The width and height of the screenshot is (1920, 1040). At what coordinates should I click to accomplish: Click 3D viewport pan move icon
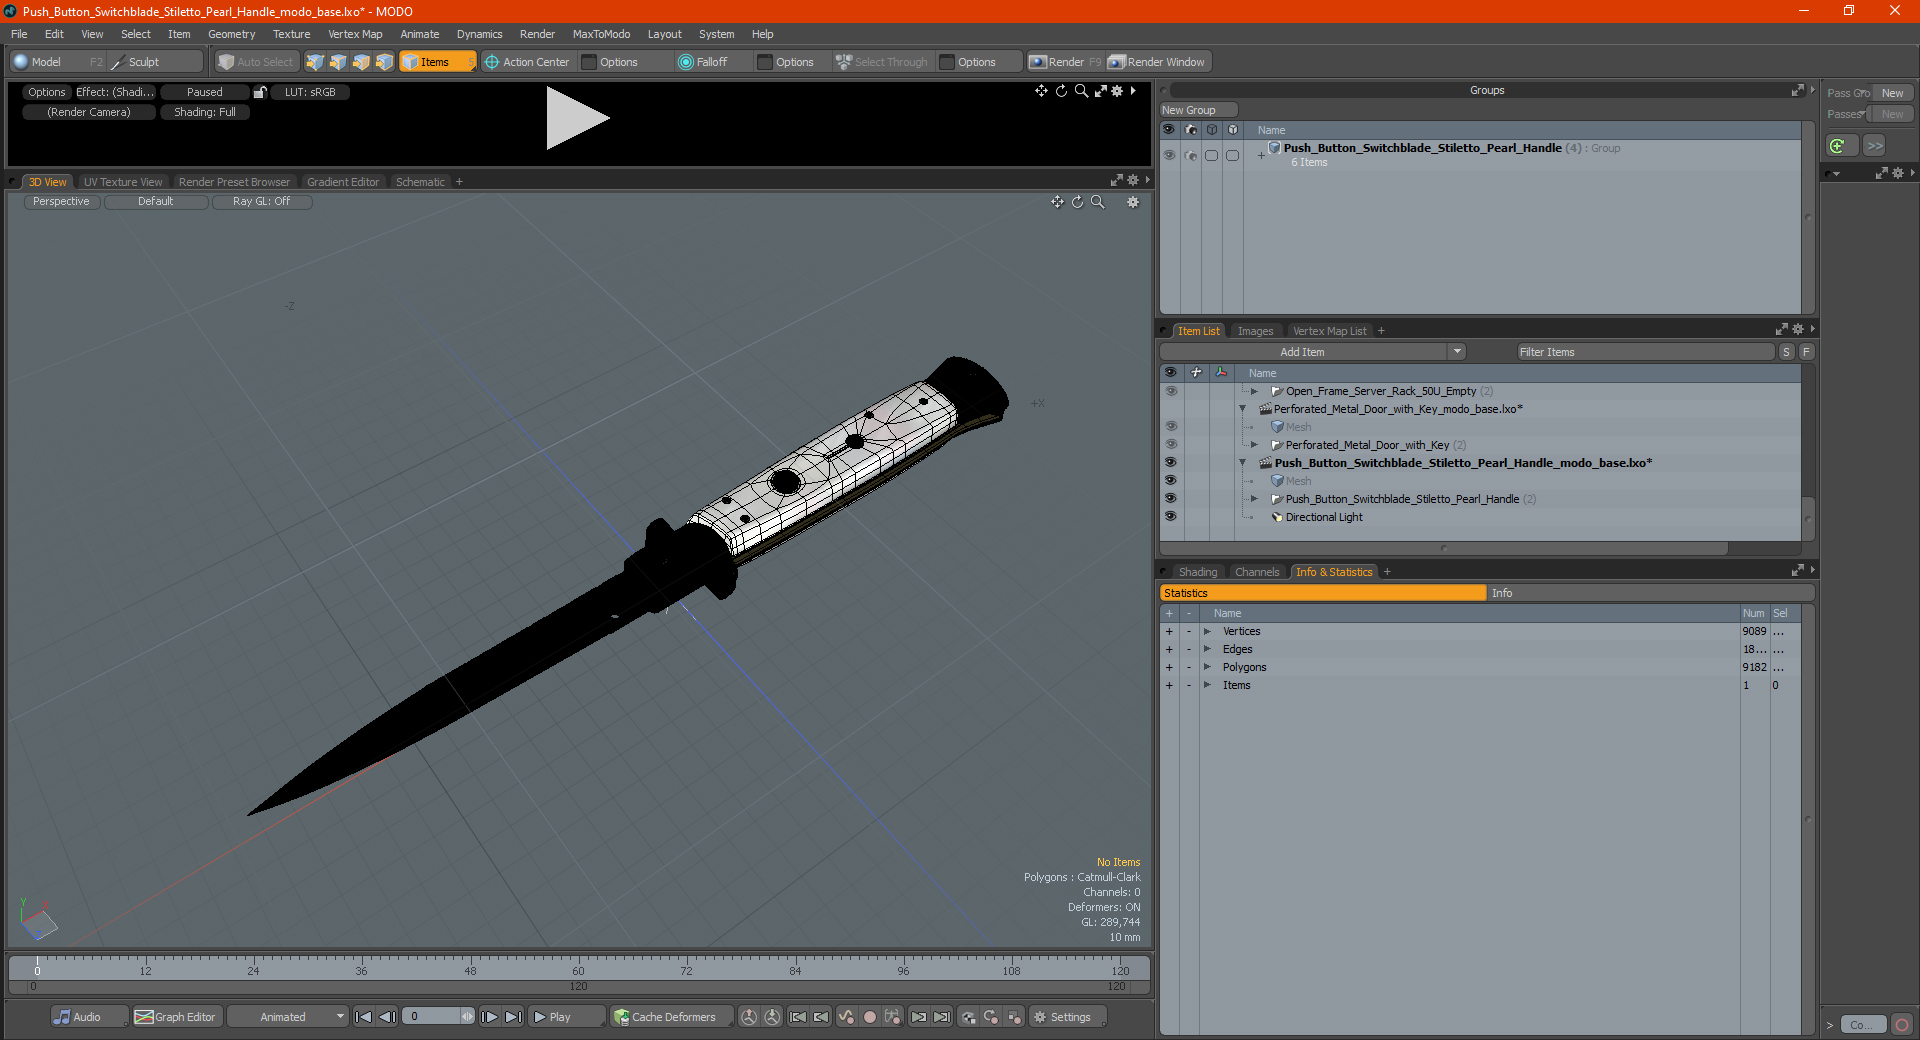click(x=1057, y=202)
